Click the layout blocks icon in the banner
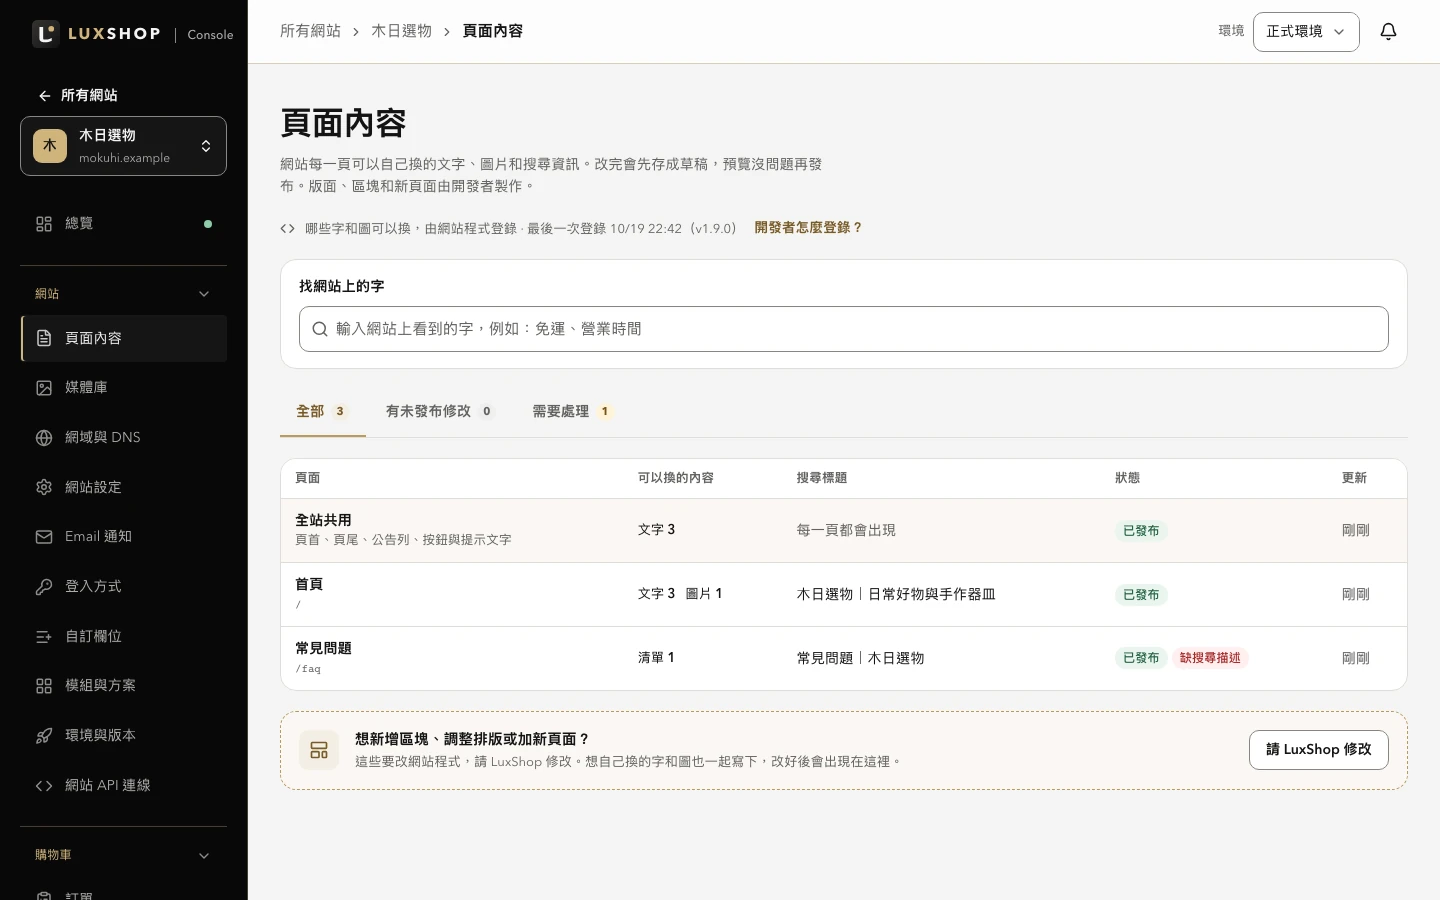 tap(319, 750)
